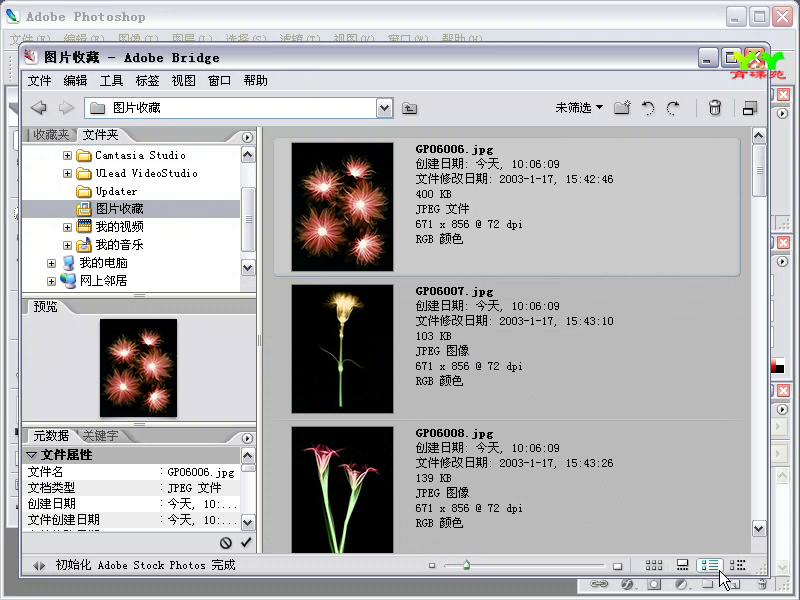Click the GP06007.jpg filename text

(454, 291)
